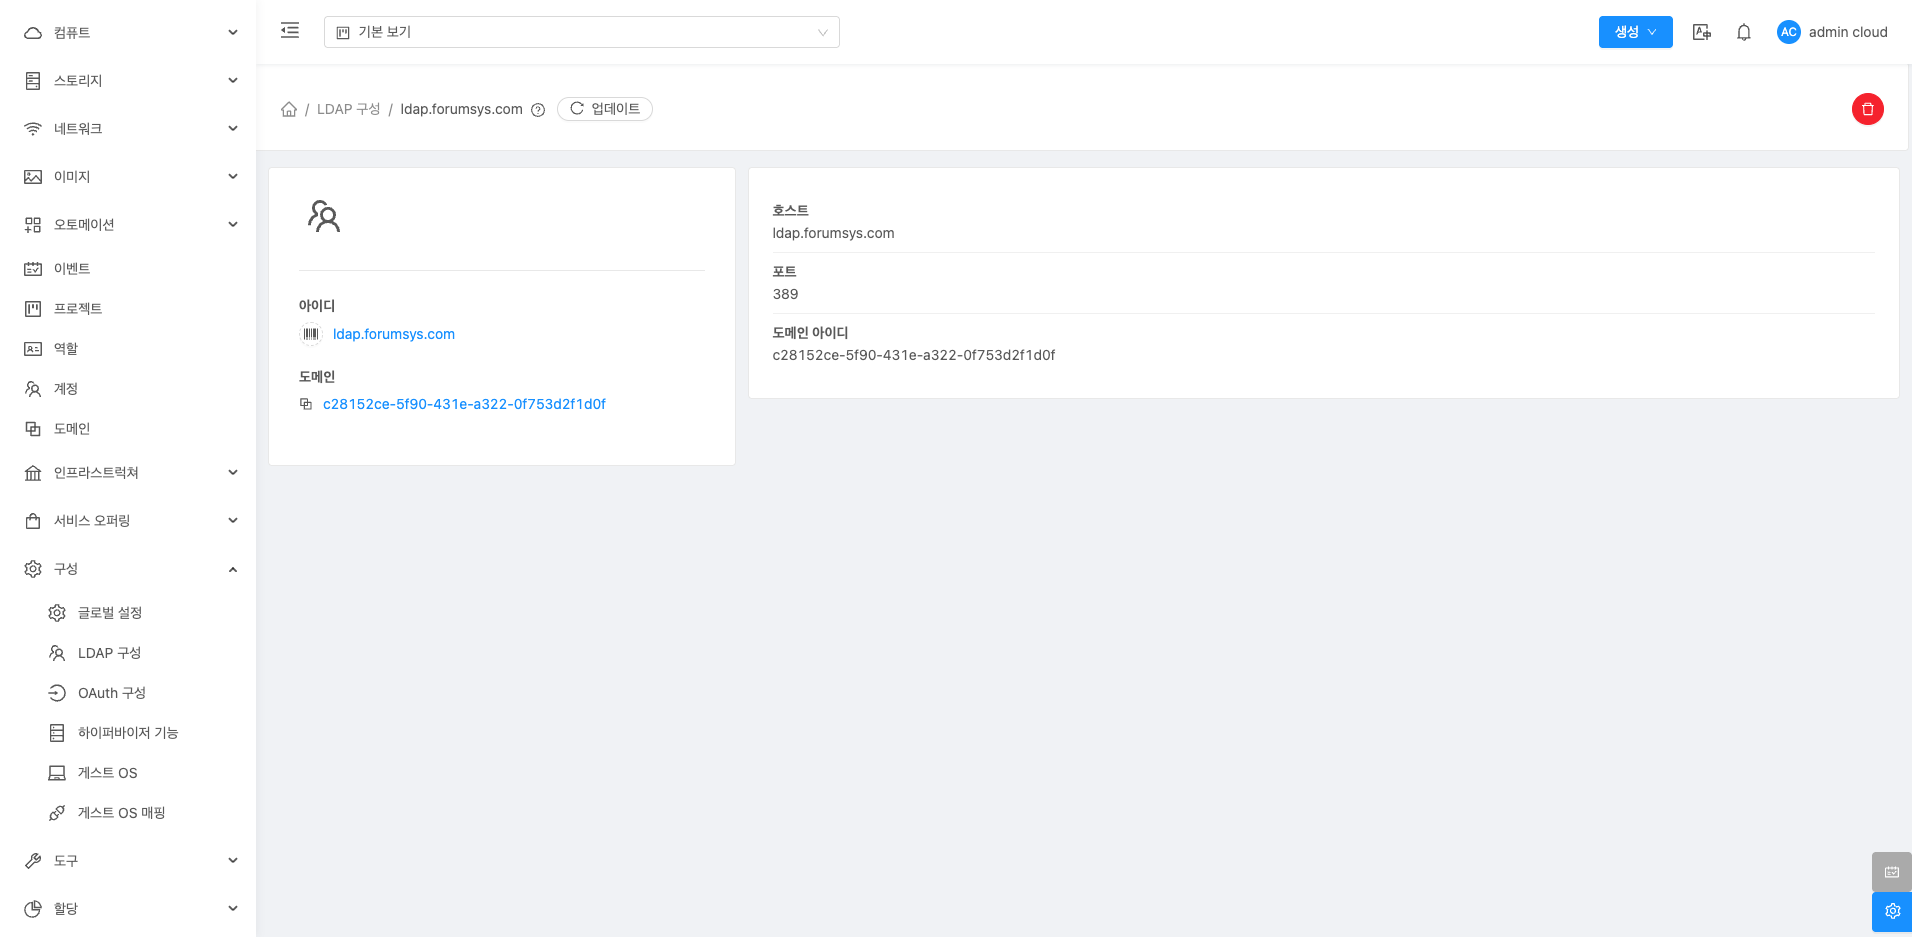Viewport: 1912px width, 937px height.
Task: Go to 글로벌 설정 menu item
Action: [110, 613]
